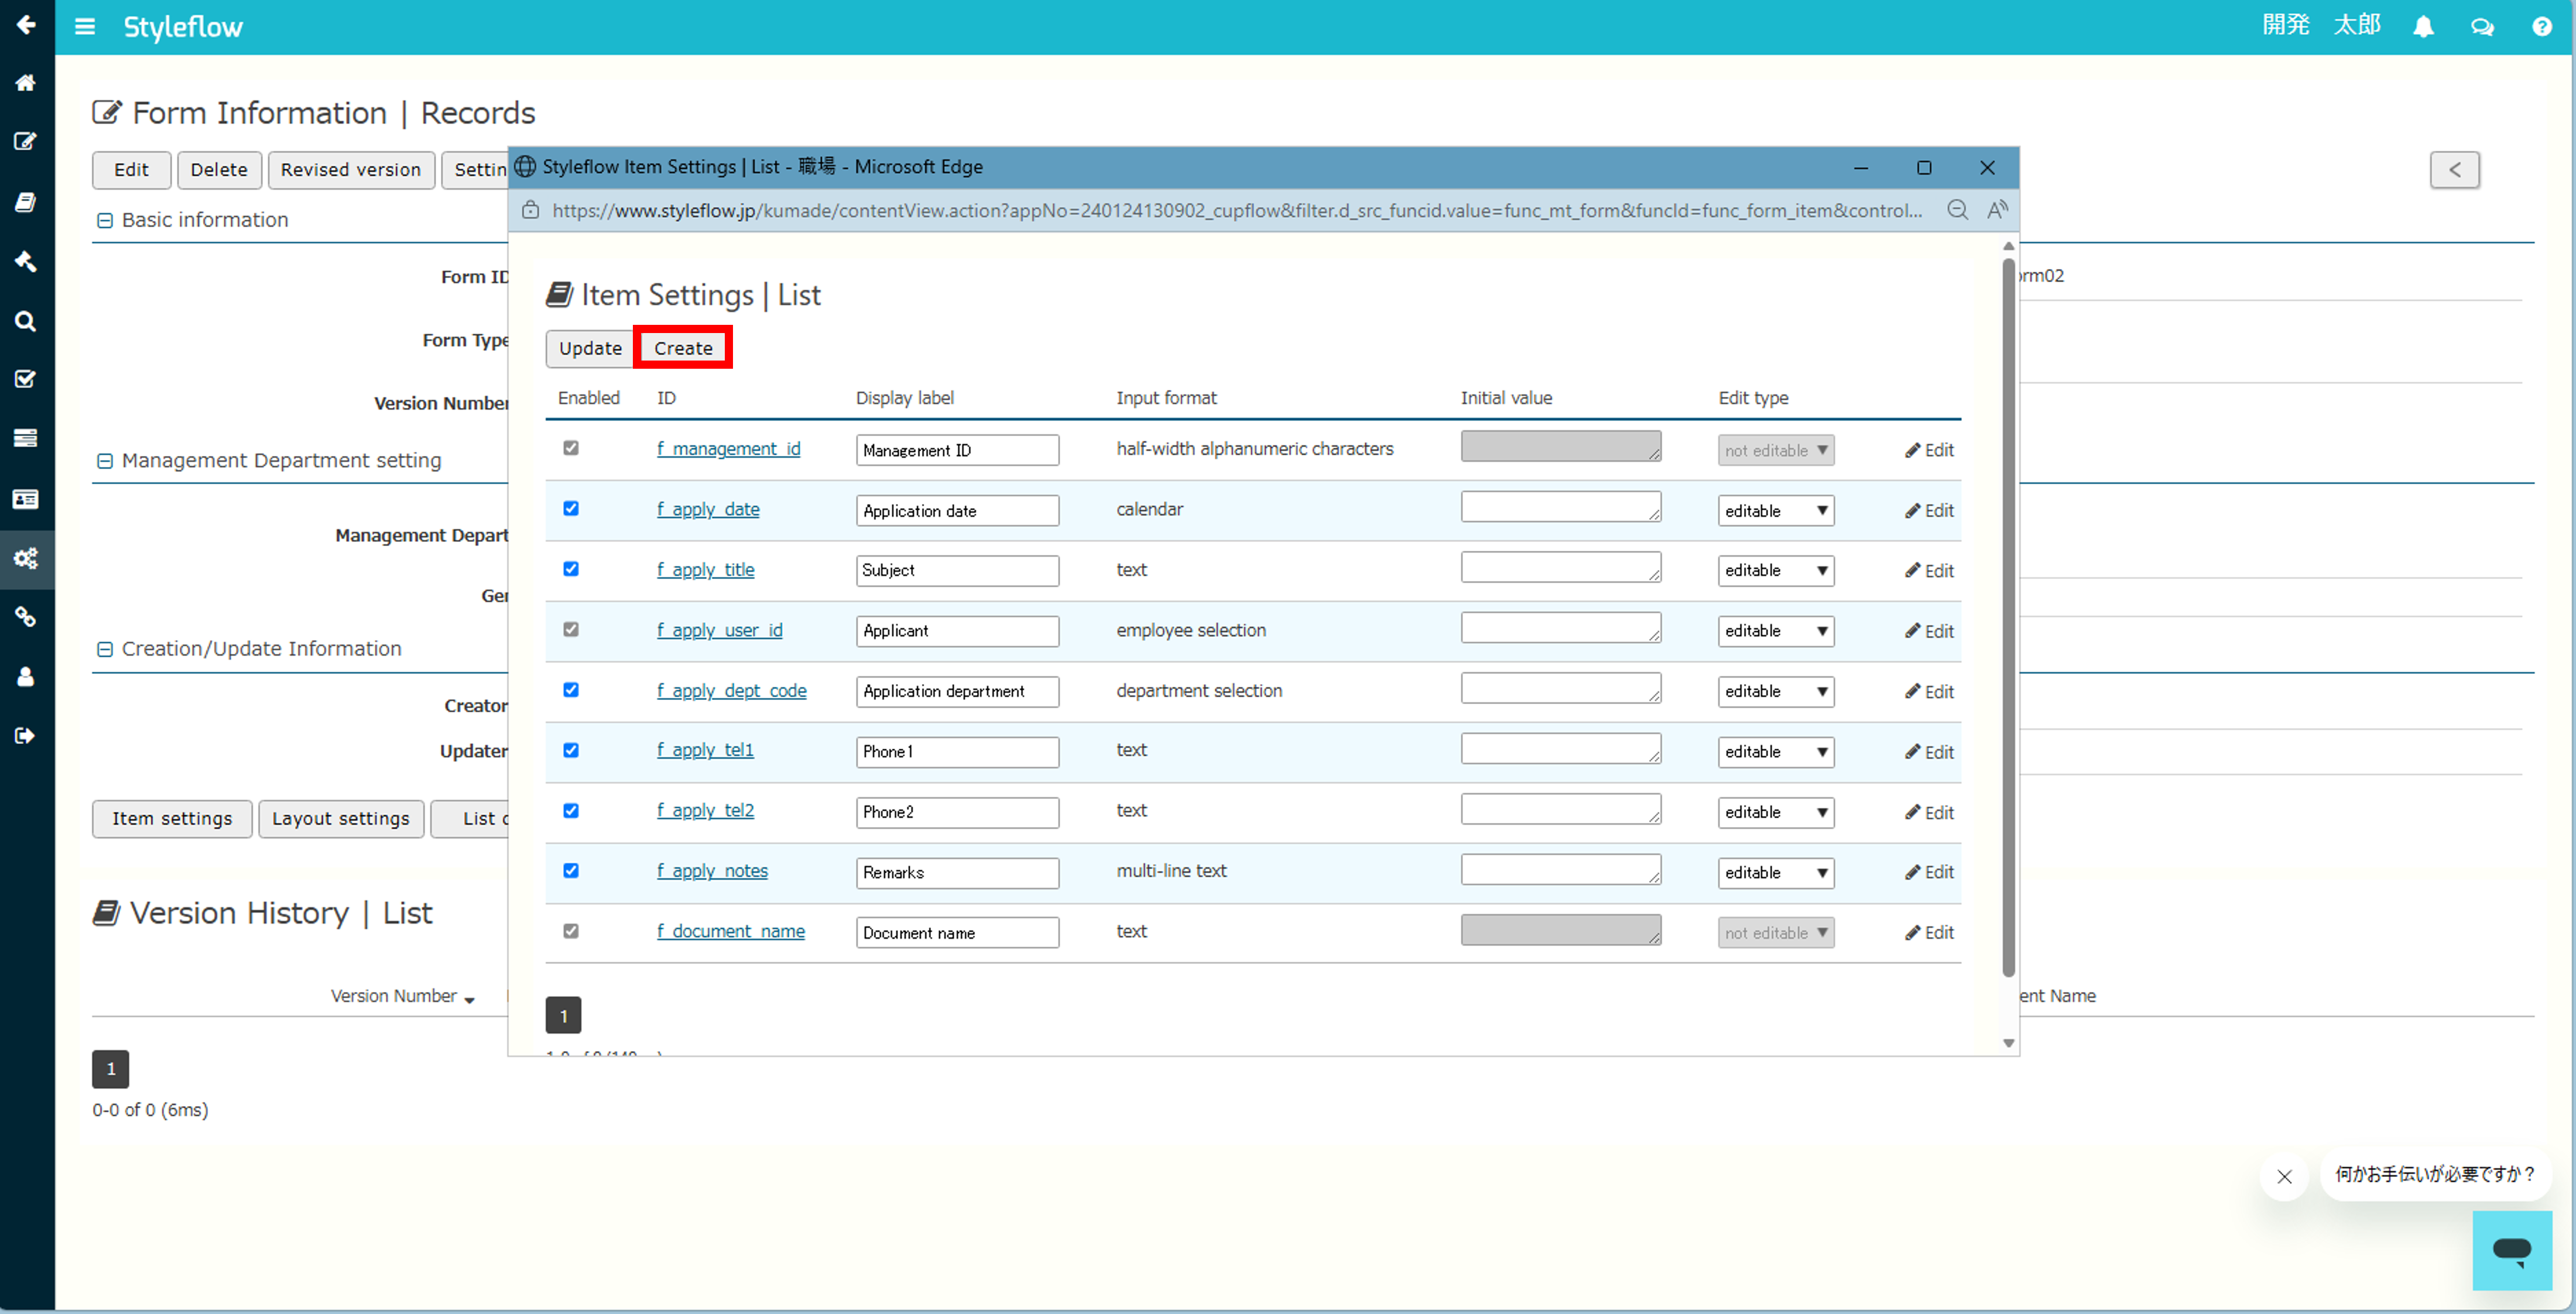This screenshot has height=1314, width=2576.
Task: Open the hamburger menu next to Styleflow
Action: (x=85, y=27)
